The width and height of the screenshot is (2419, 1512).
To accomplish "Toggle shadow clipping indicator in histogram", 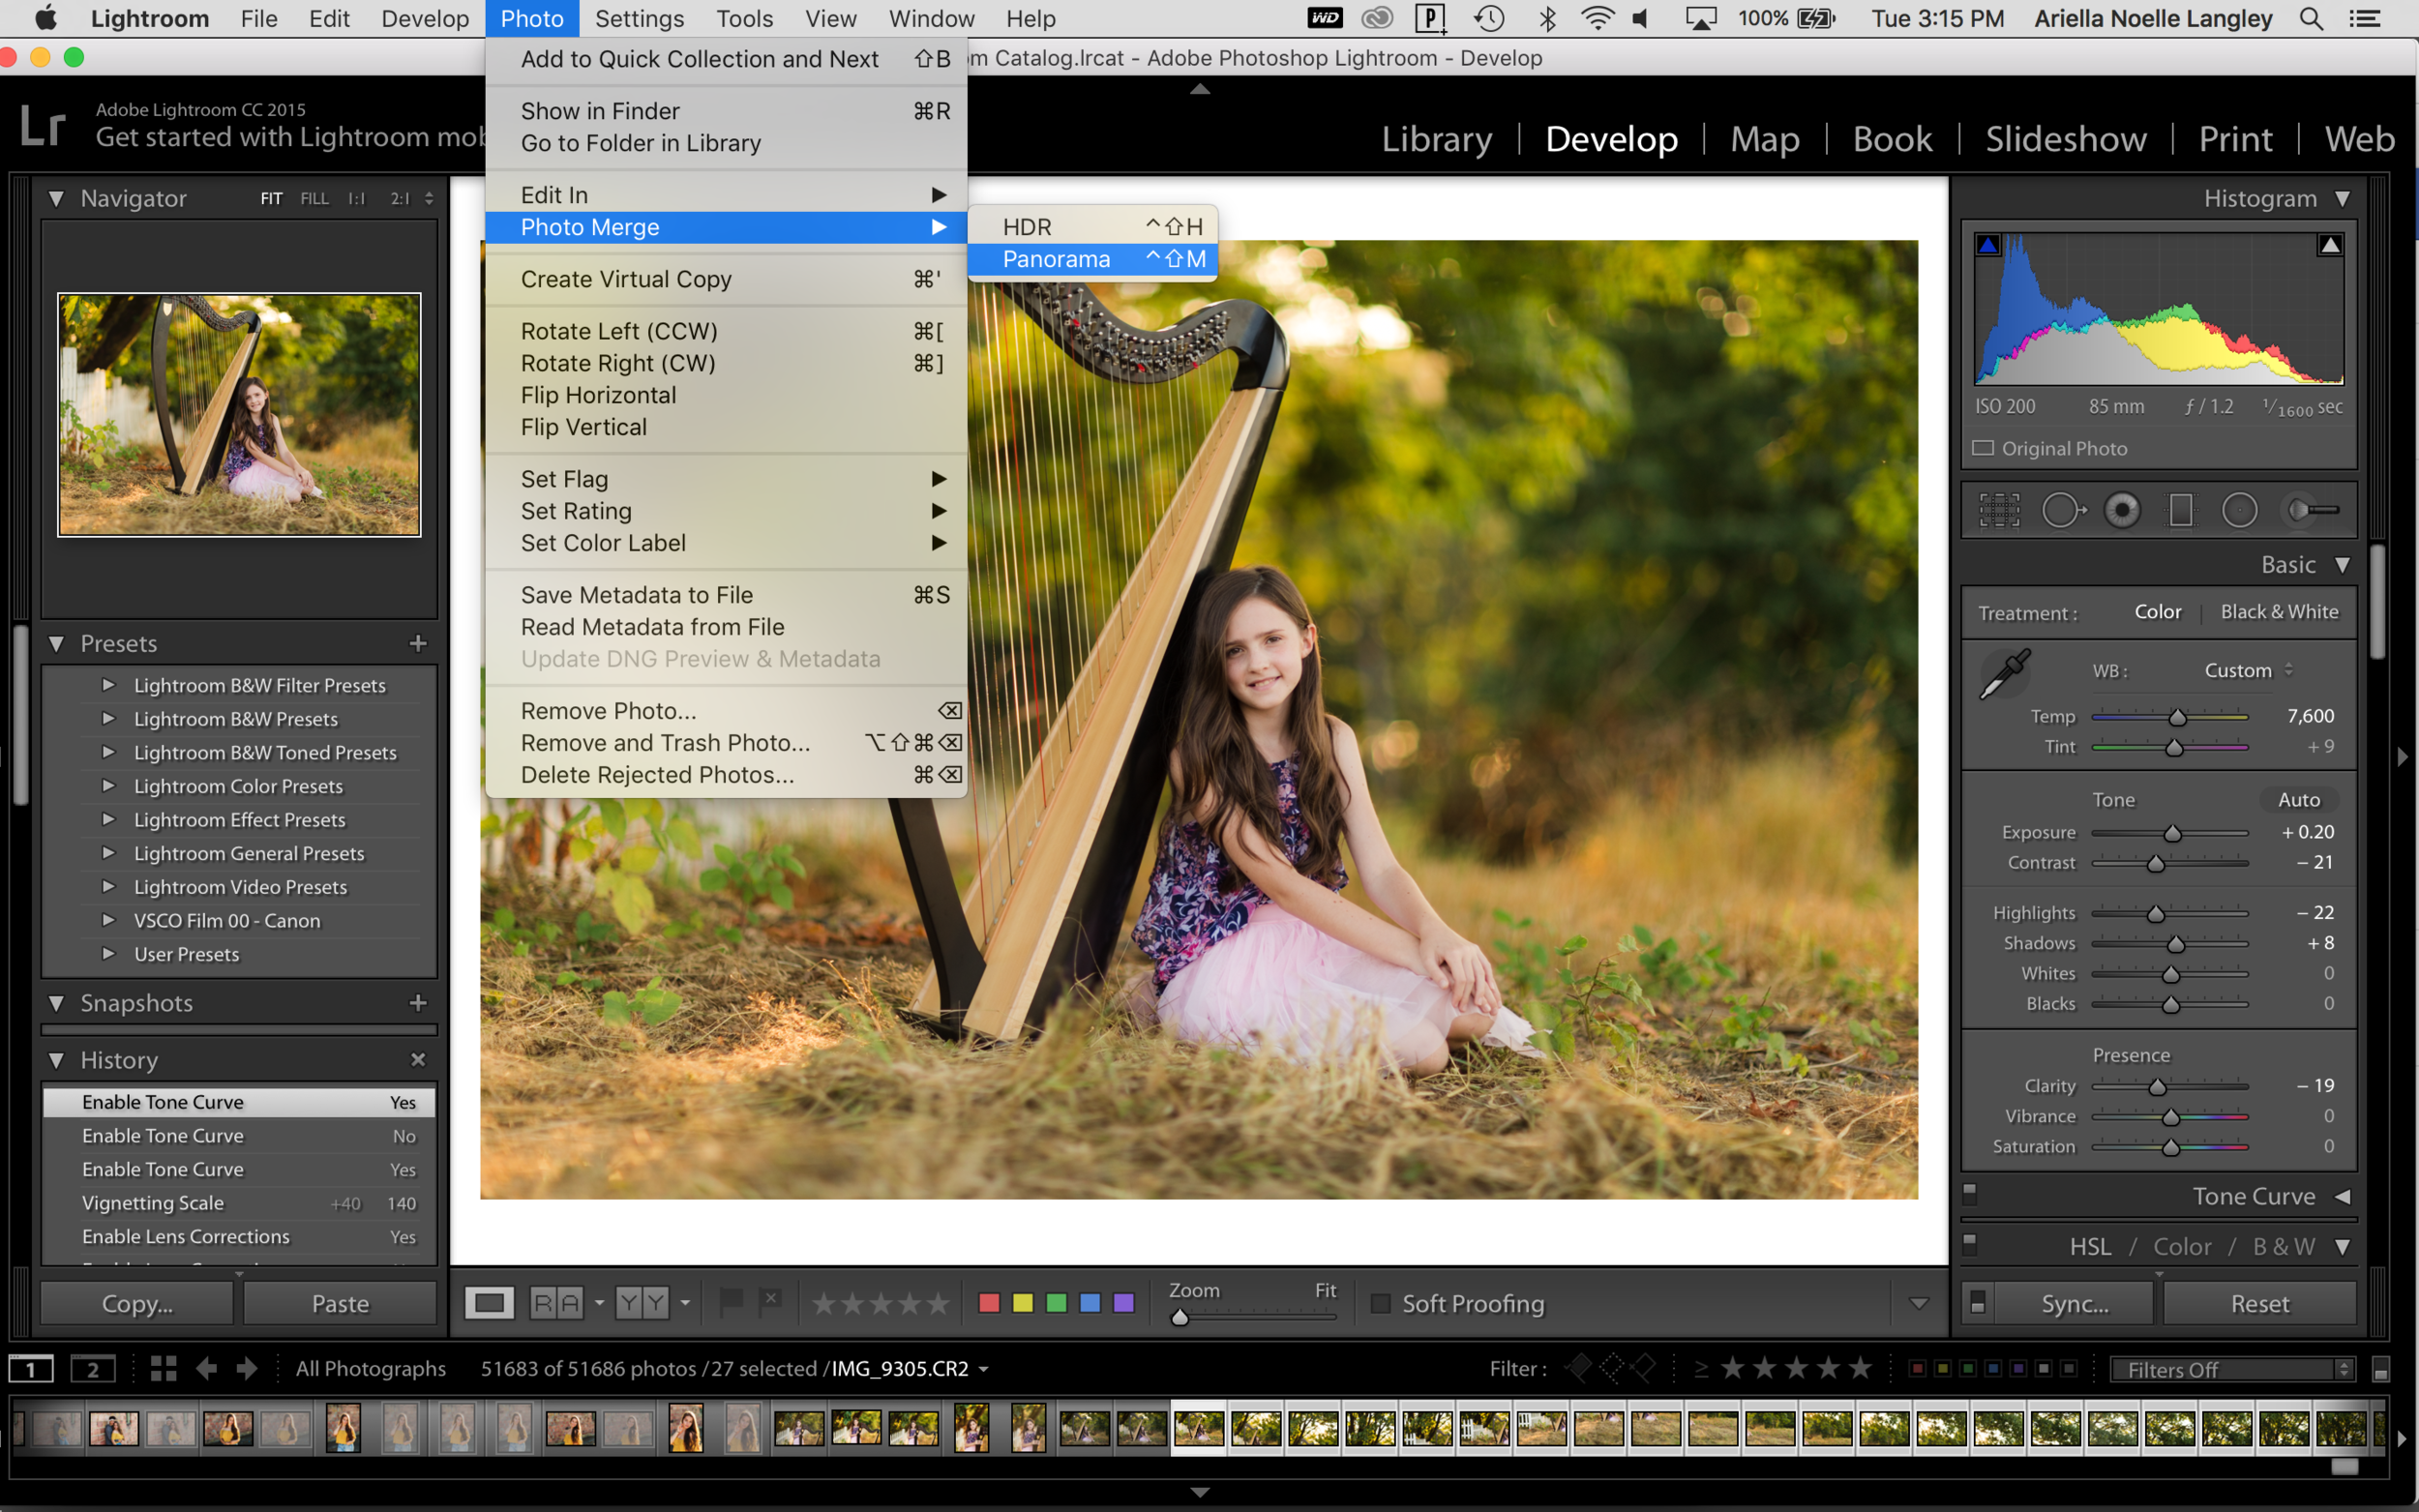I will click(1988, 245).
